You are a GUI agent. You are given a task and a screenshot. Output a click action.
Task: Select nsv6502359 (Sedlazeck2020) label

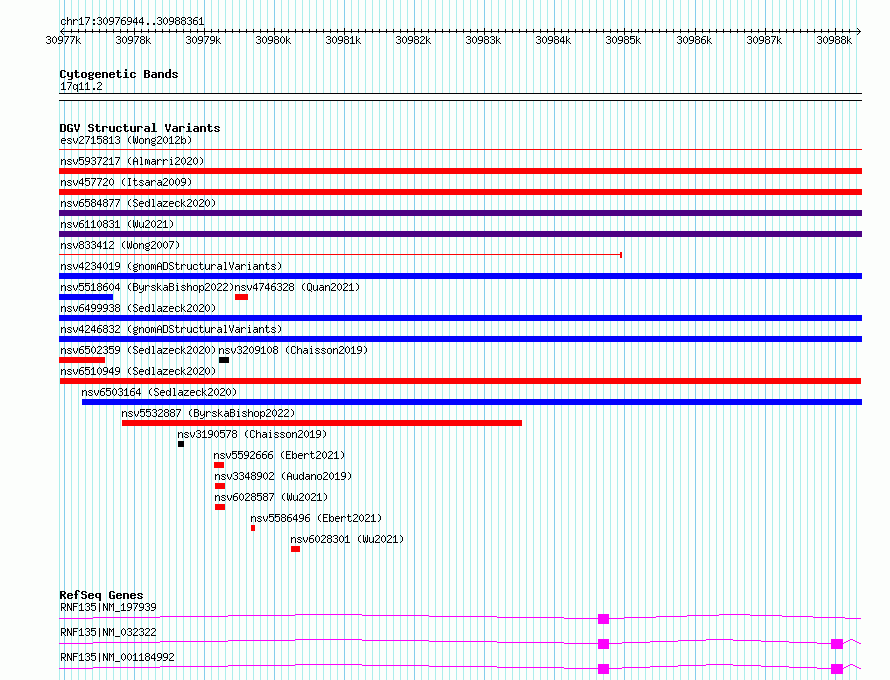tap(138, 350)
